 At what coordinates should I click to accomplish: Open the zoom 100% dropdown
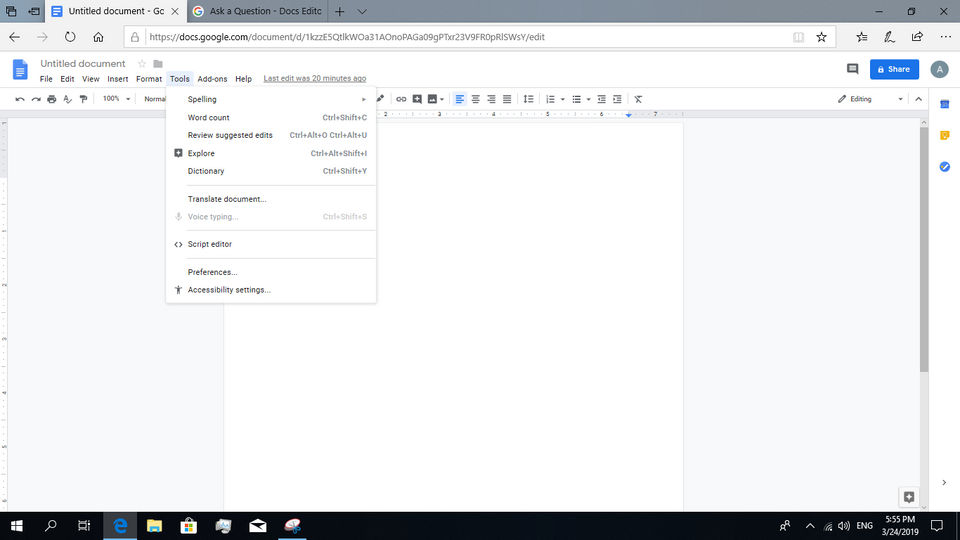click(x=116, y=99)
